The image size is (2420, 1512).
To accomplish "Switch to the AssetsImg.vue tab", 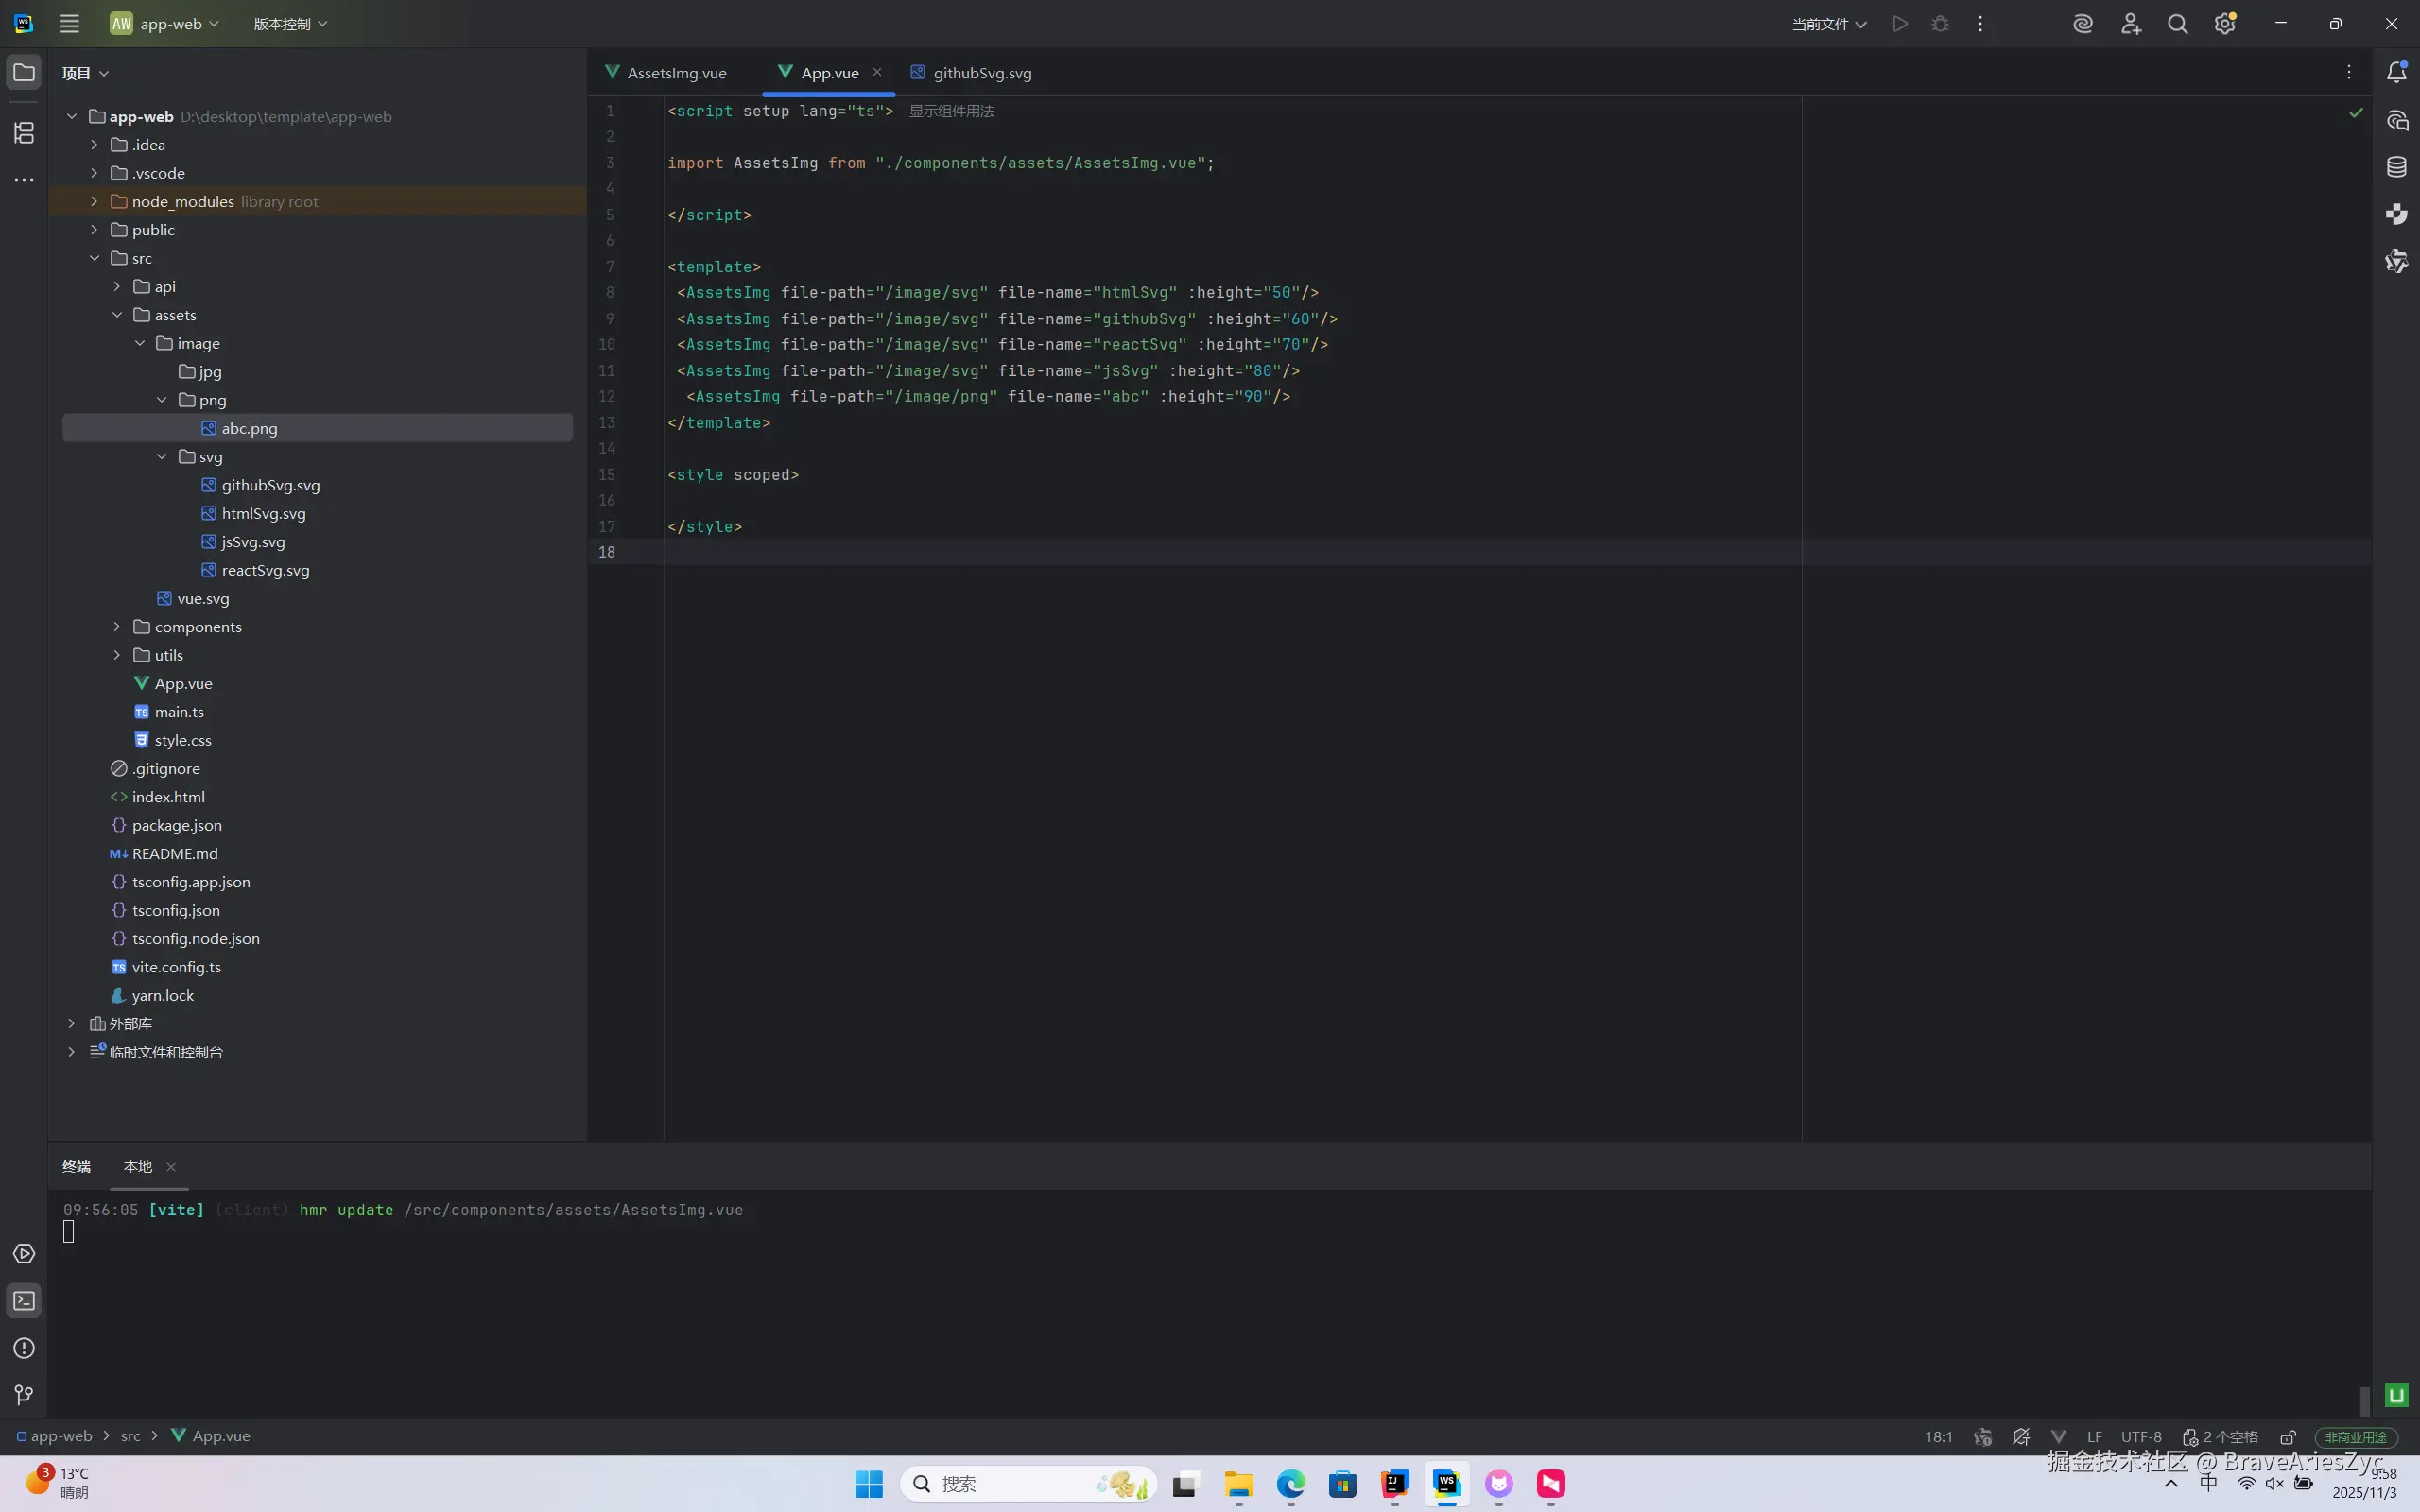I will [x=676, y=73].
